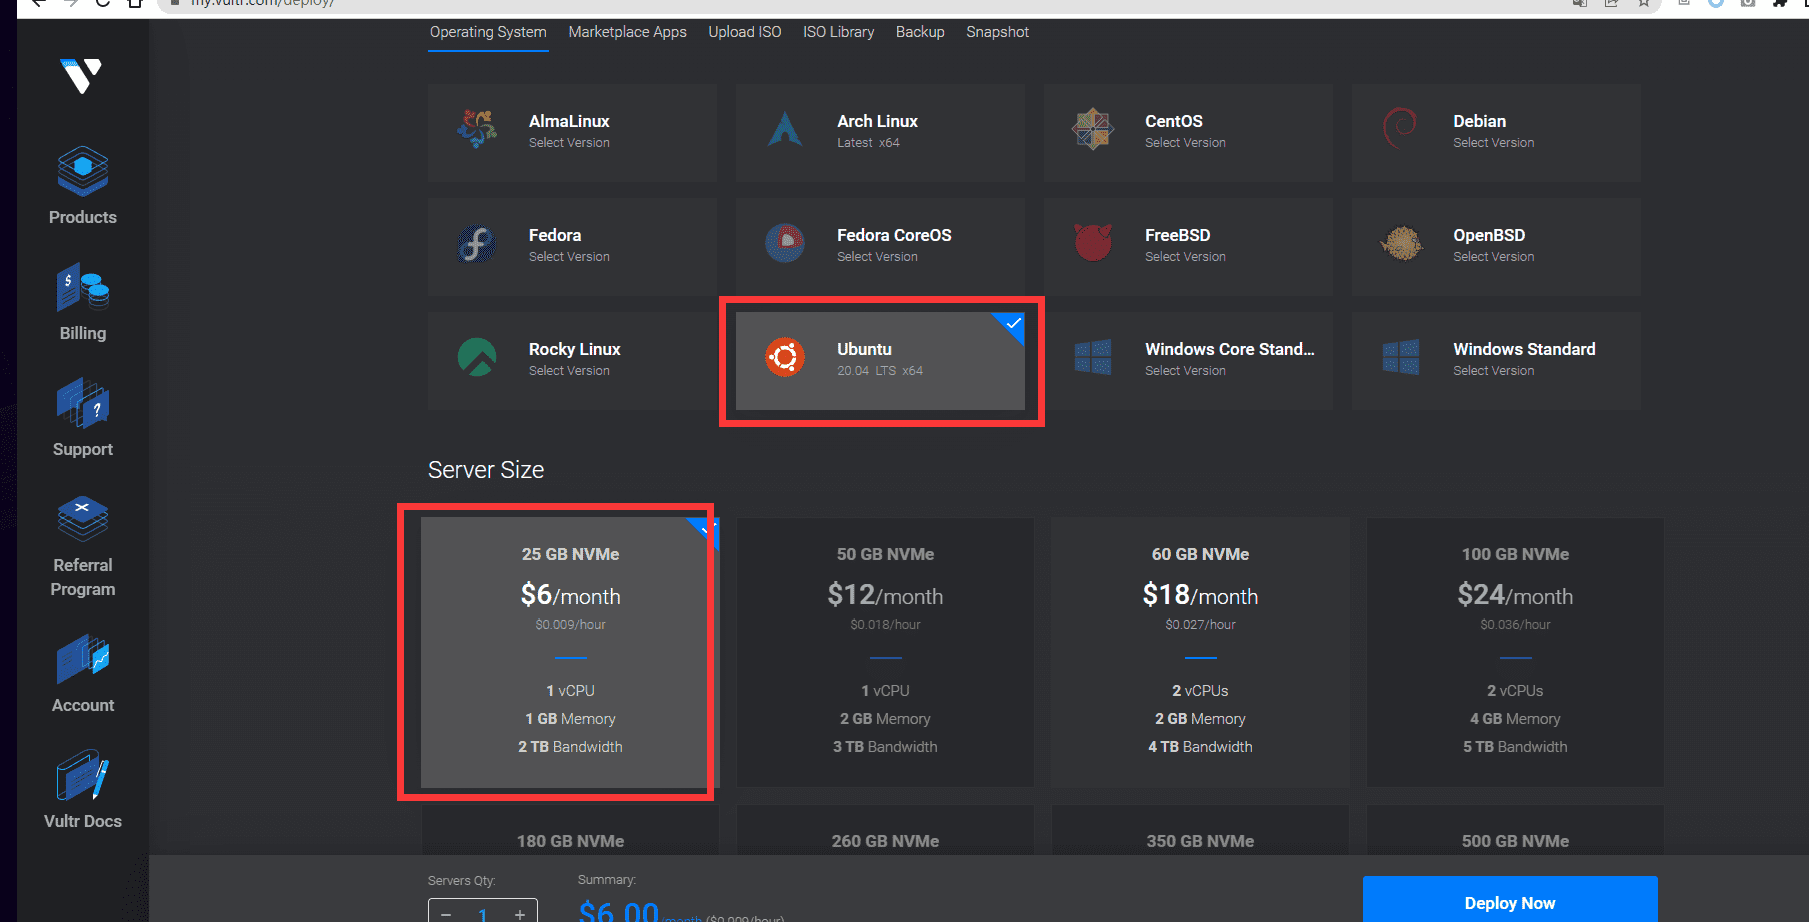1809x922 pixels.
Task: Choose the Fedora logo icon
Action: pos(477,243)
